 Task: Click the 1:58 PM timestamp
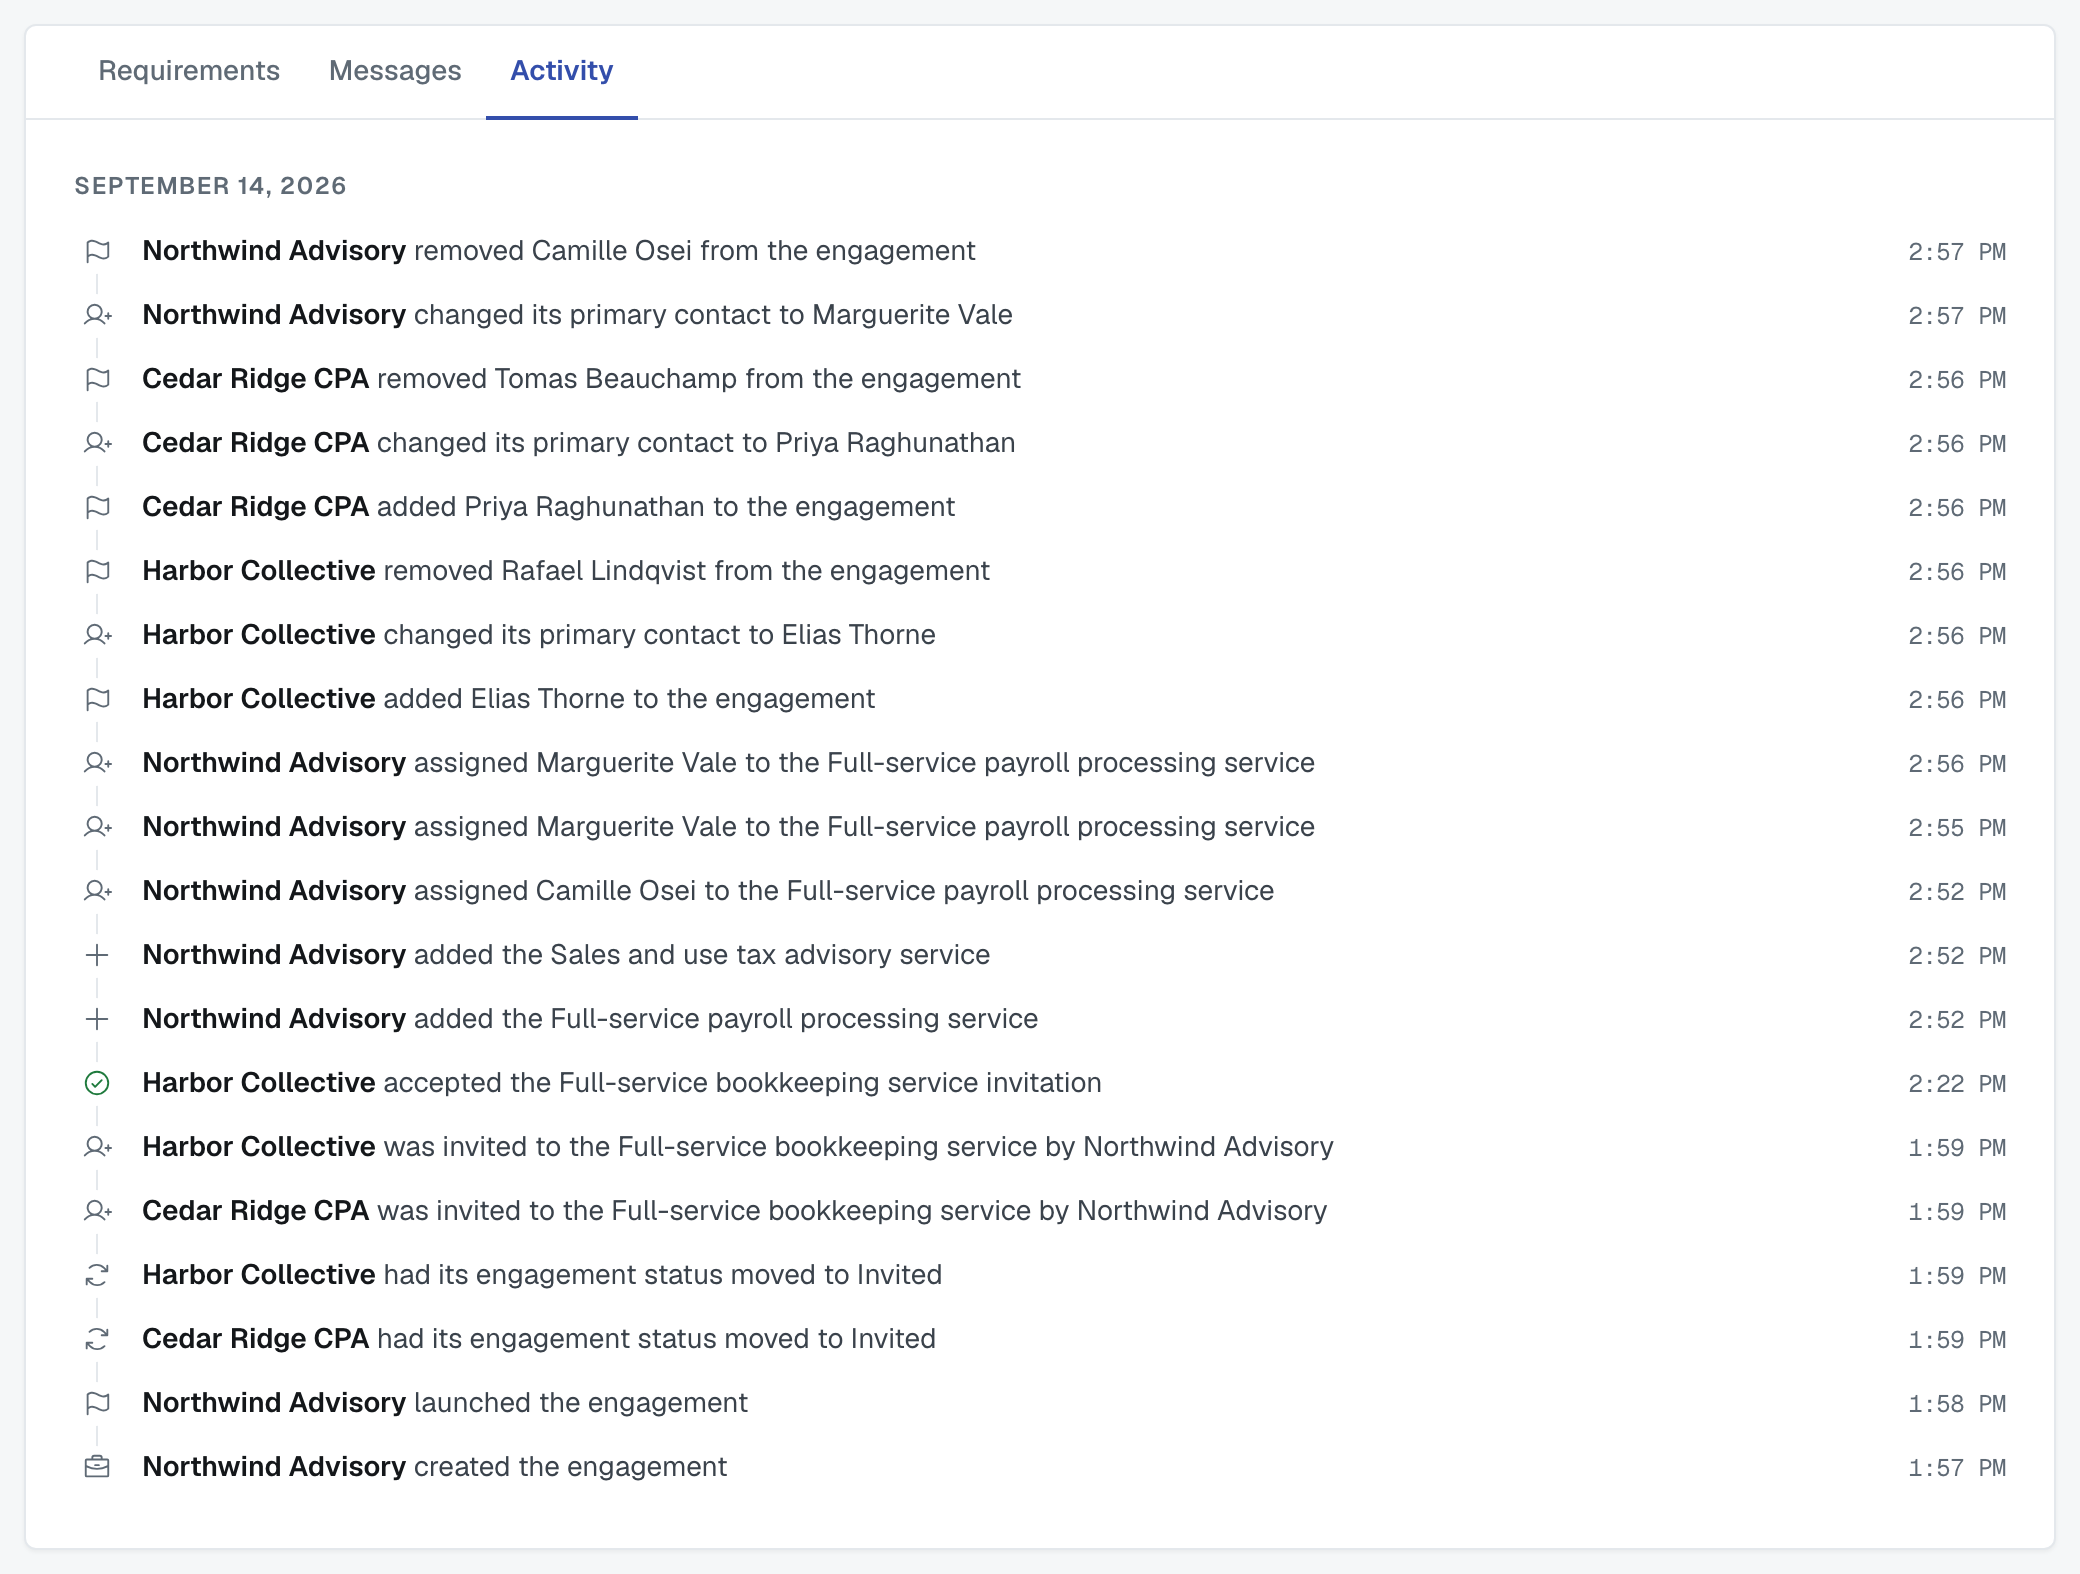click(1957, 1404)
